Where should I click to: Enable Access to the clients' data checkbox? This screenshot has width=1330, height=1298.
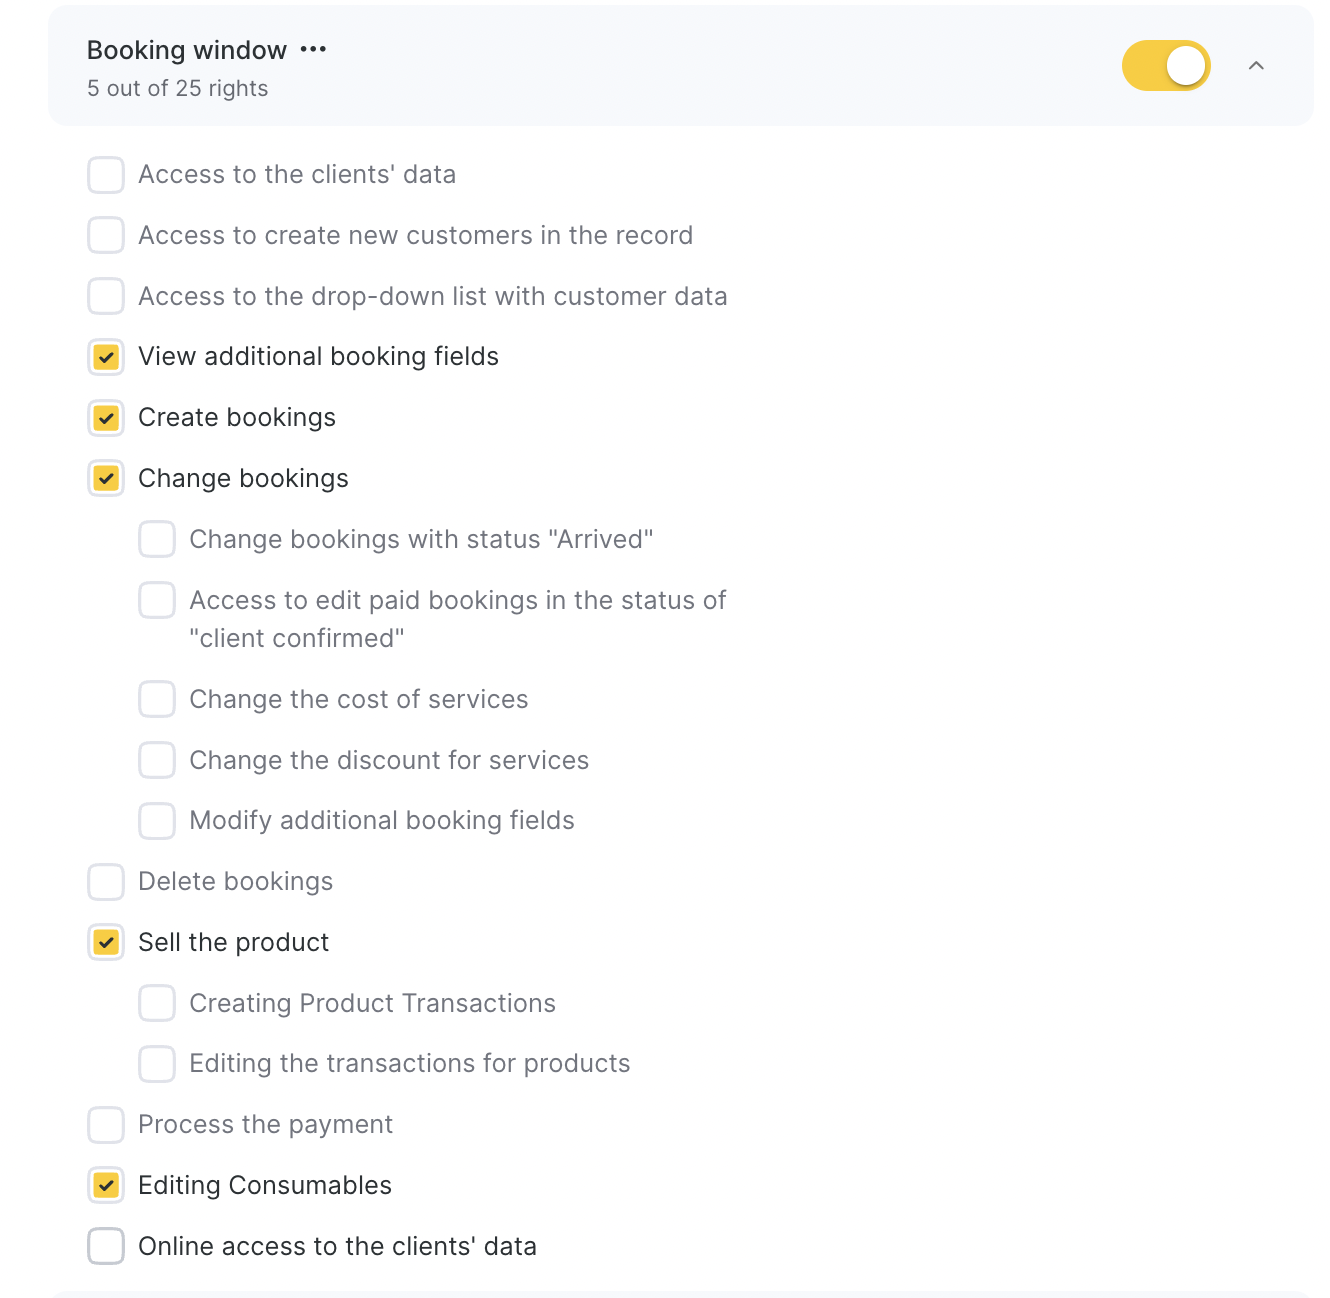point(106,175)
